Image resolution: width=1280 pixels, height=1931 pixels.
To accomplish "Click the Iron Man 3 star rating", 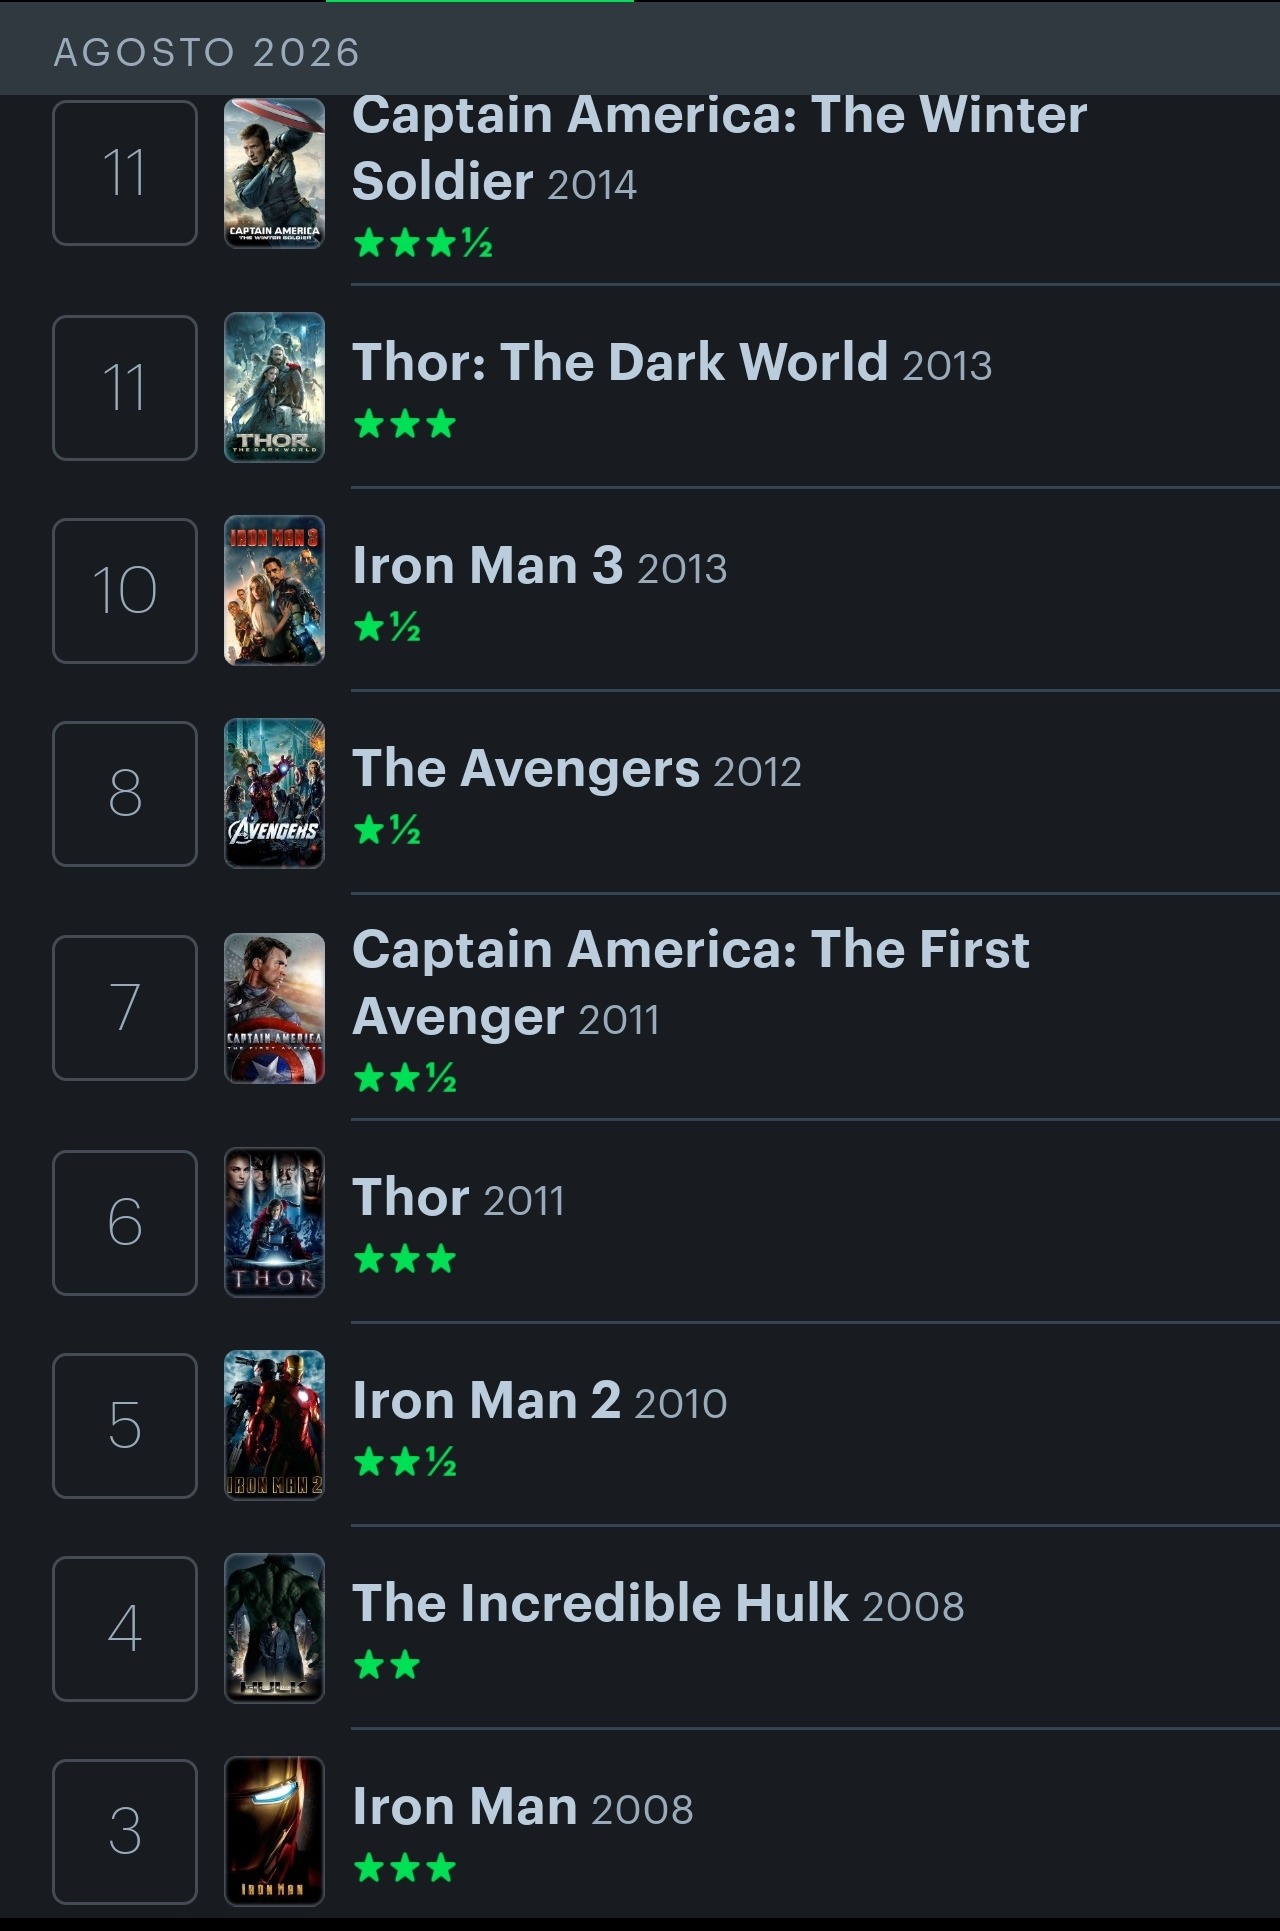I will coord(388,627).
